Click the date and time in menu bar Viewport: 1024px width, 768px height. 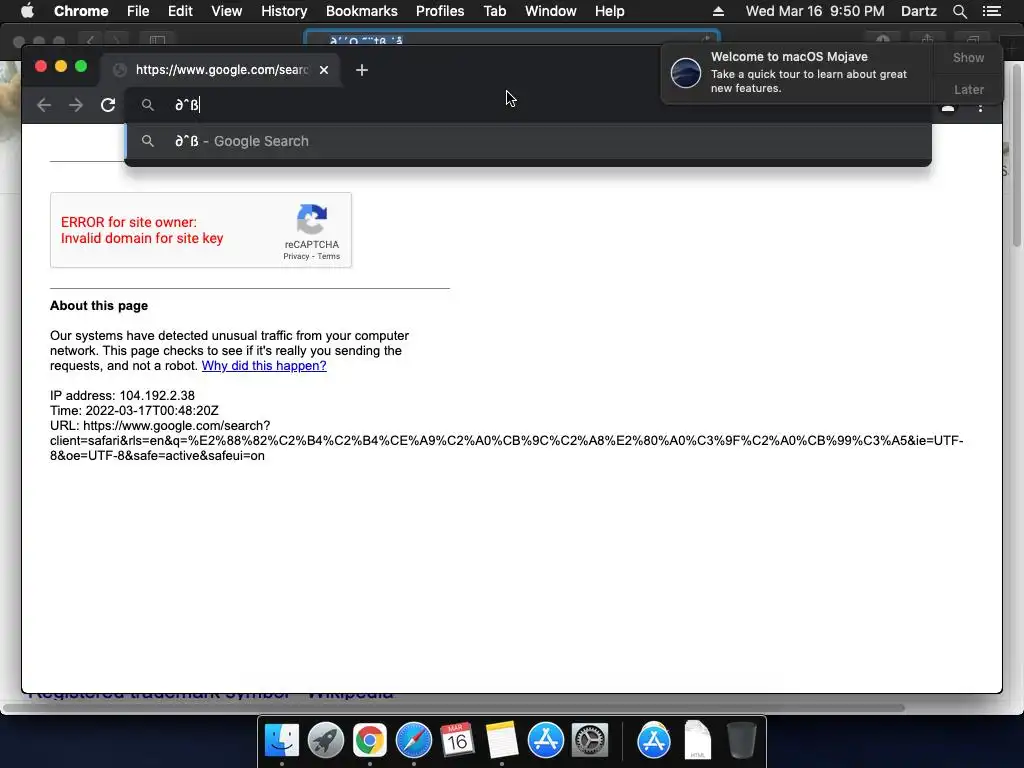point(815,11)
